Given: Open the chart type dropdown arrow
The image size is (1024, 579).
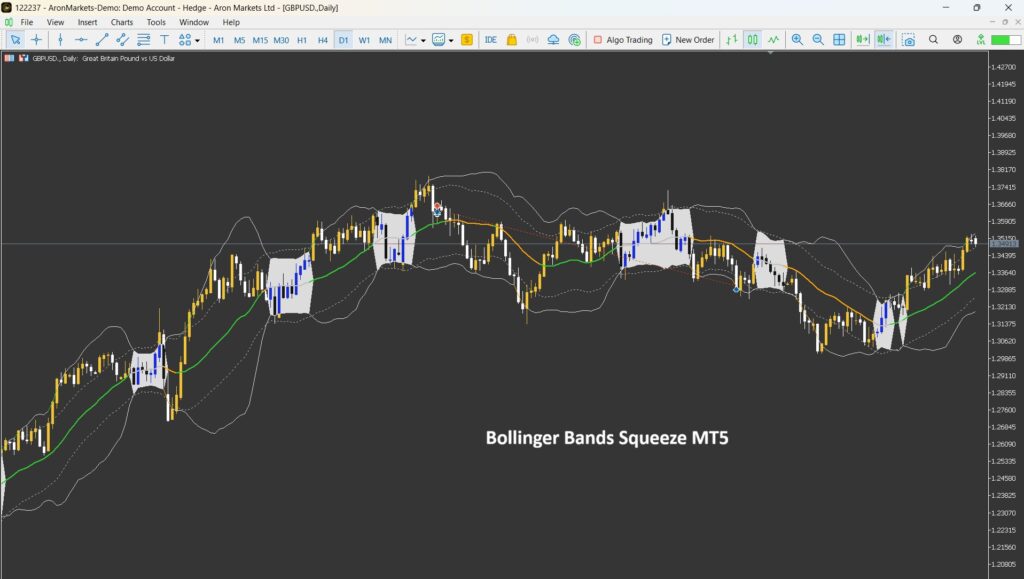Looking at the screenshot, I should pos(424,41).
